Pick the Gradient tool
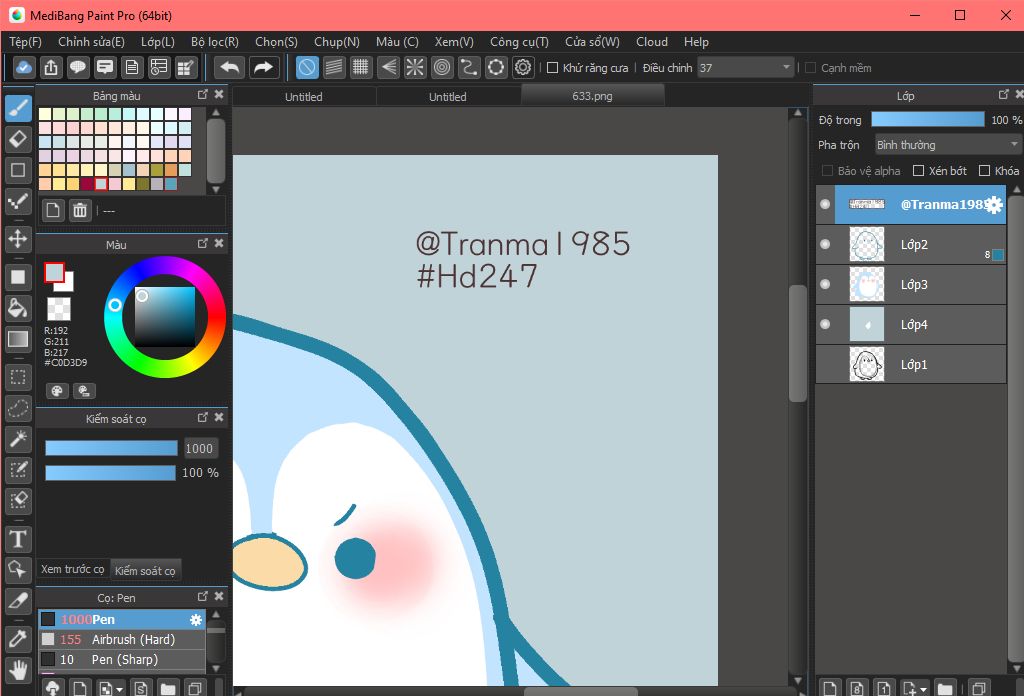 [x=18, y=339]
